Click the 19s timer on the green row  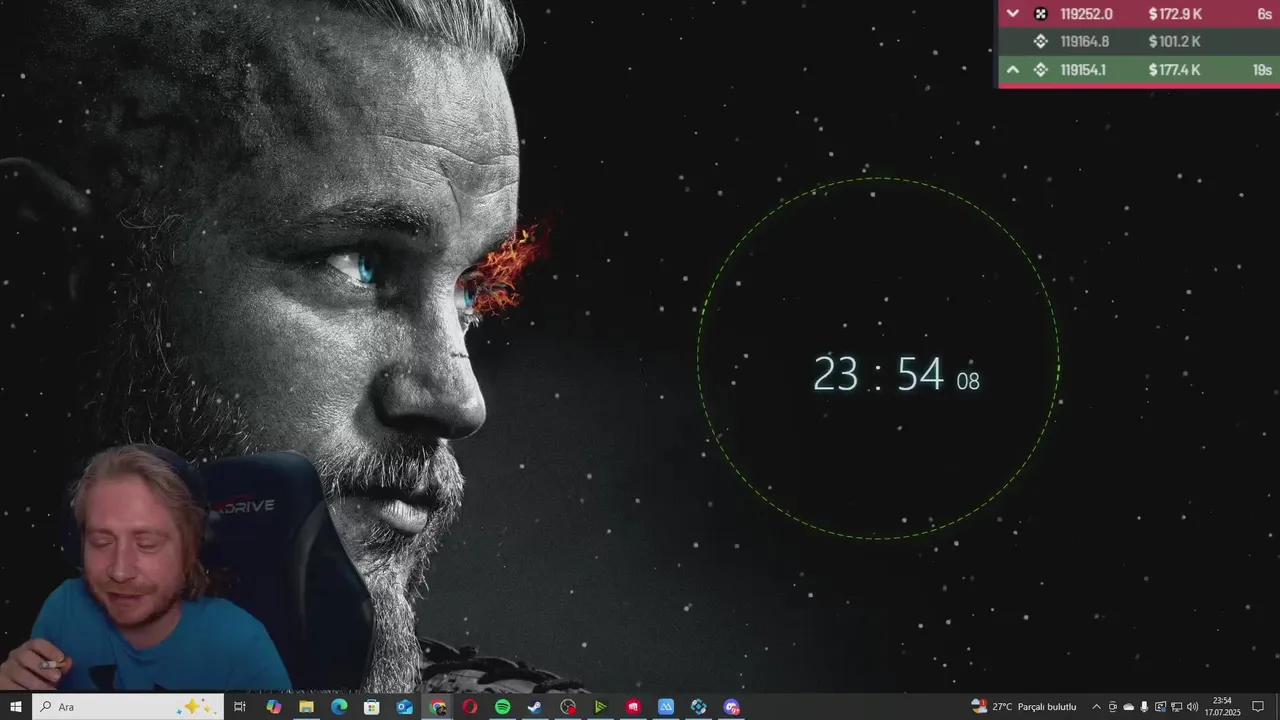click(x=1262, y=70)
